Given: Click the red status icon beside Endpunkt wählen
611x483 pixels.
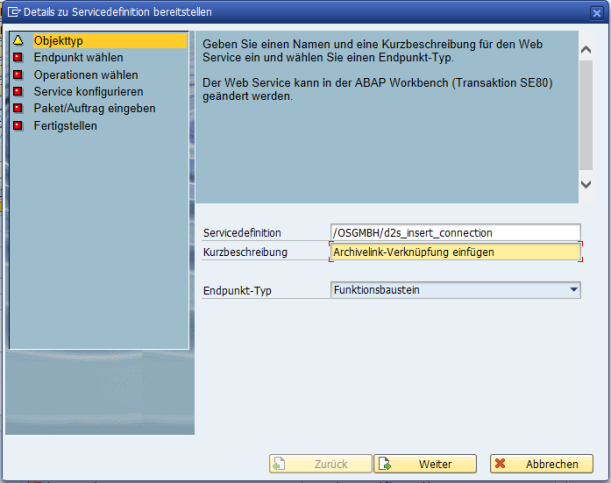Looking at the screenshot, I should [18, 58].
